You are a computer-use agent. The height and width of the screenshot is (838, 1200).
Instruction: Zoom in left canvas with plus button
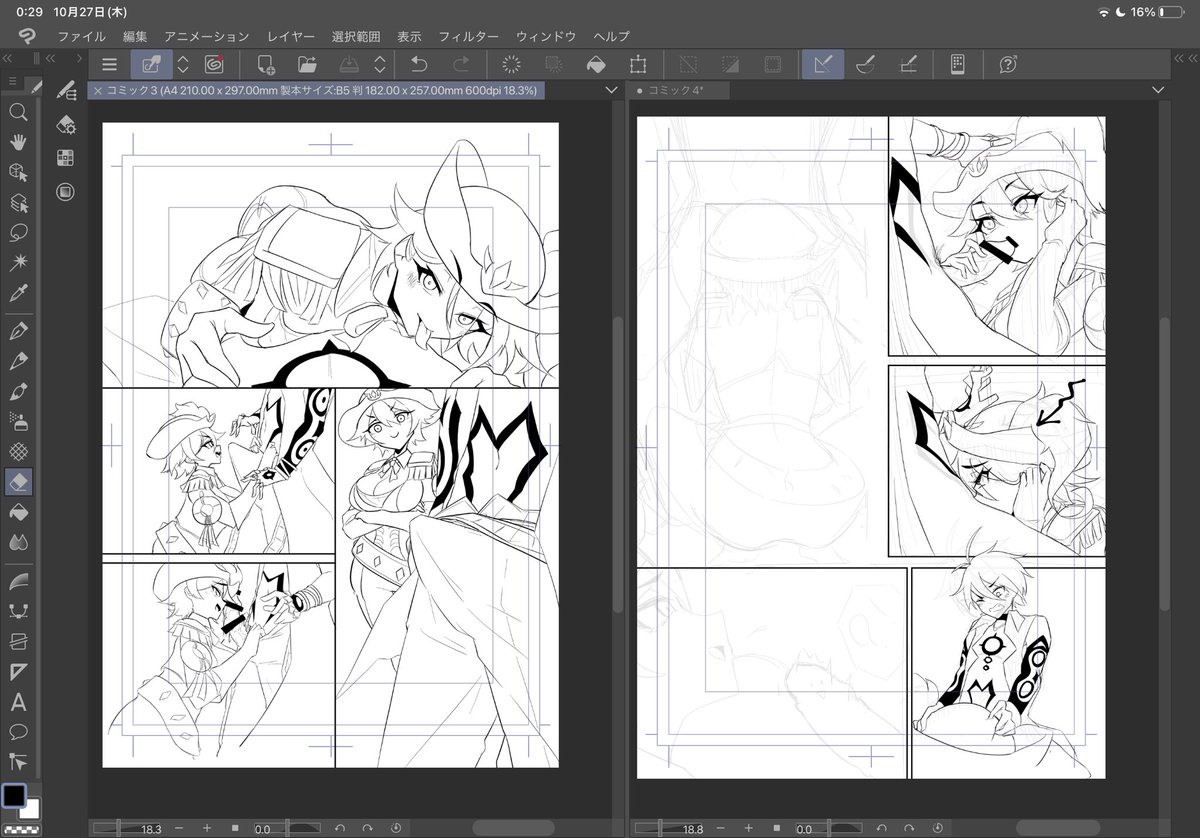(207, 828)
